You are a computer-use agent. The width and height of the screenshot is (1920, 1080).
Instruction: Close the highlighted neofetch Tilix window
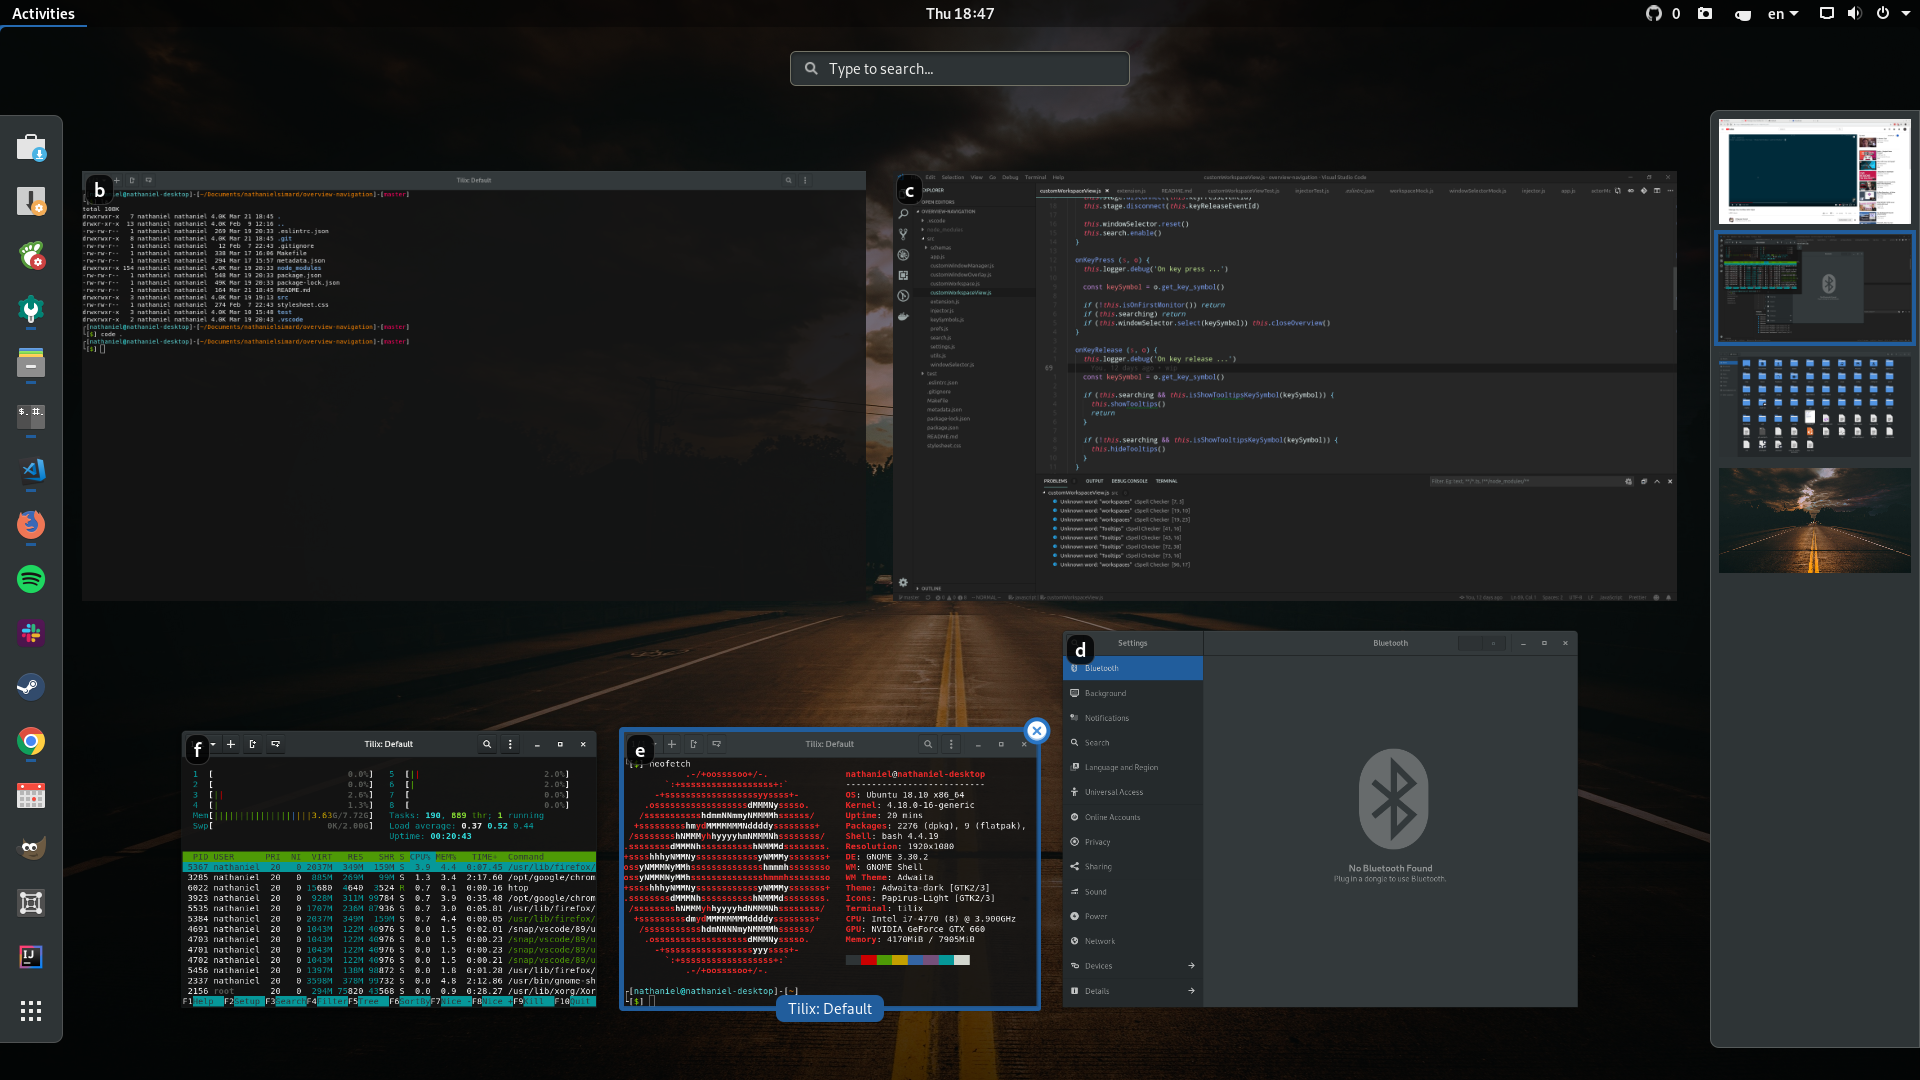(1037, 731)
